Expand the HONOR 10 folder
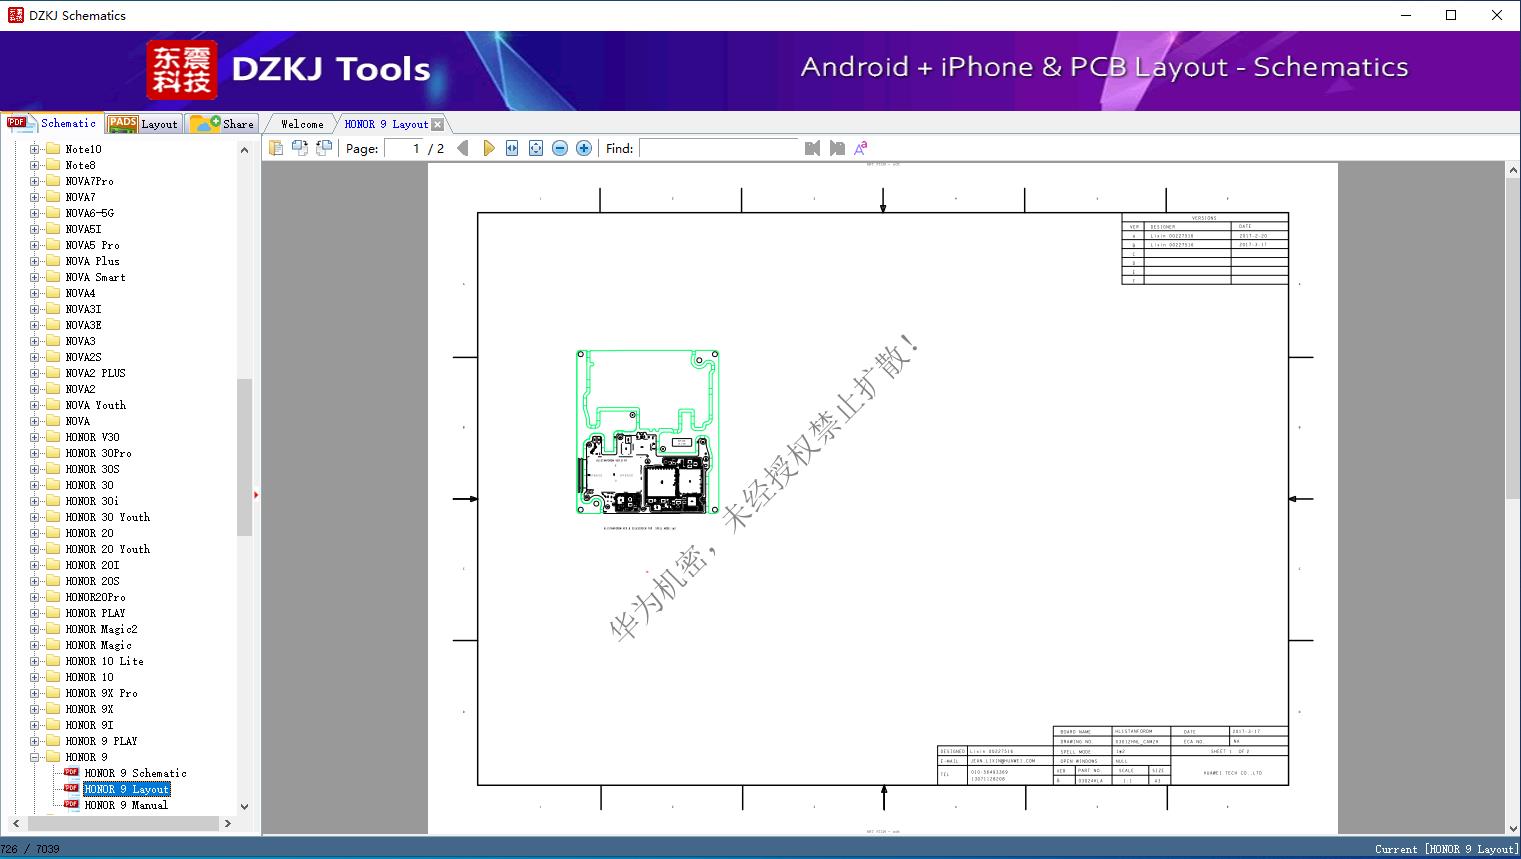This screenshot has height=859, width=1521. 34,677
